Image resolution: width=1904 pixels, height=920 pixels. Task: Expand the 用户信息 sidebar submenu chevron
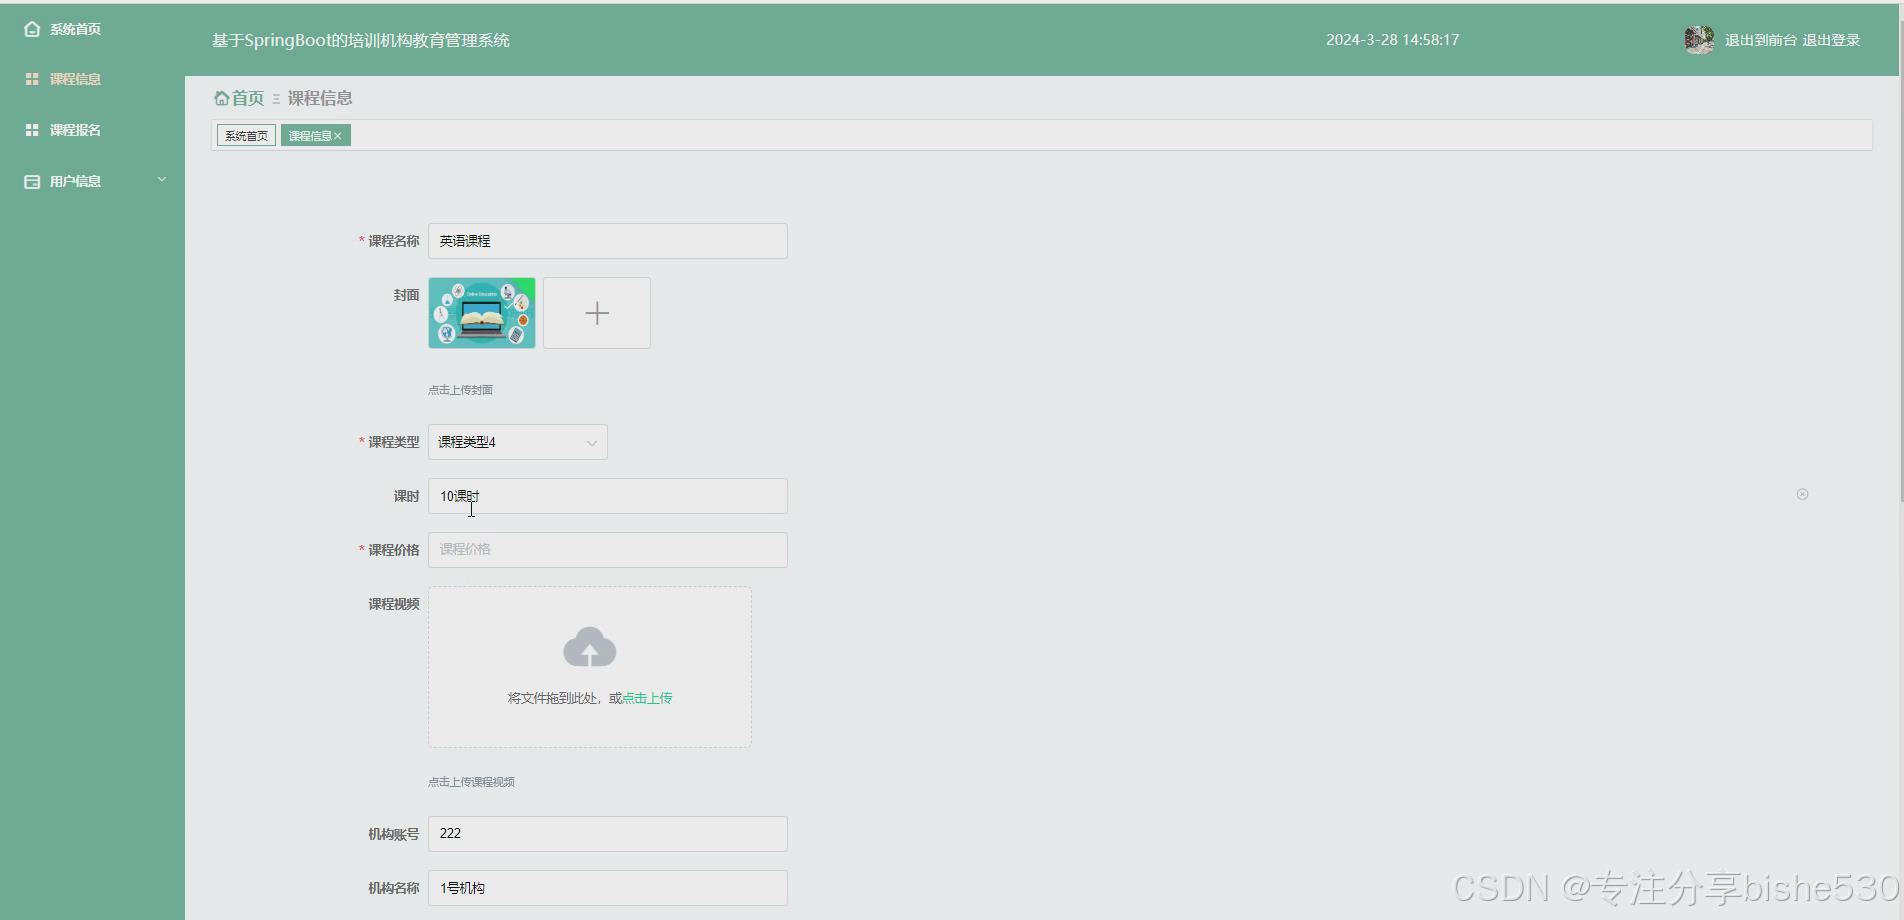pos(162,180)
